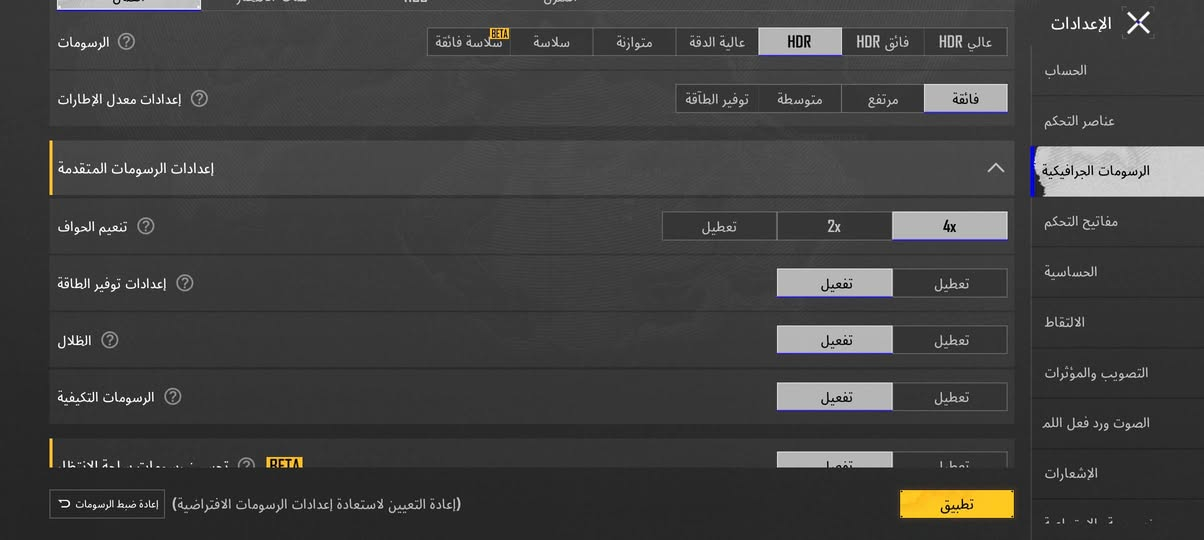
Task: Open the الرسومات الجرافيكية settings tab
Action: point(1117,171)
